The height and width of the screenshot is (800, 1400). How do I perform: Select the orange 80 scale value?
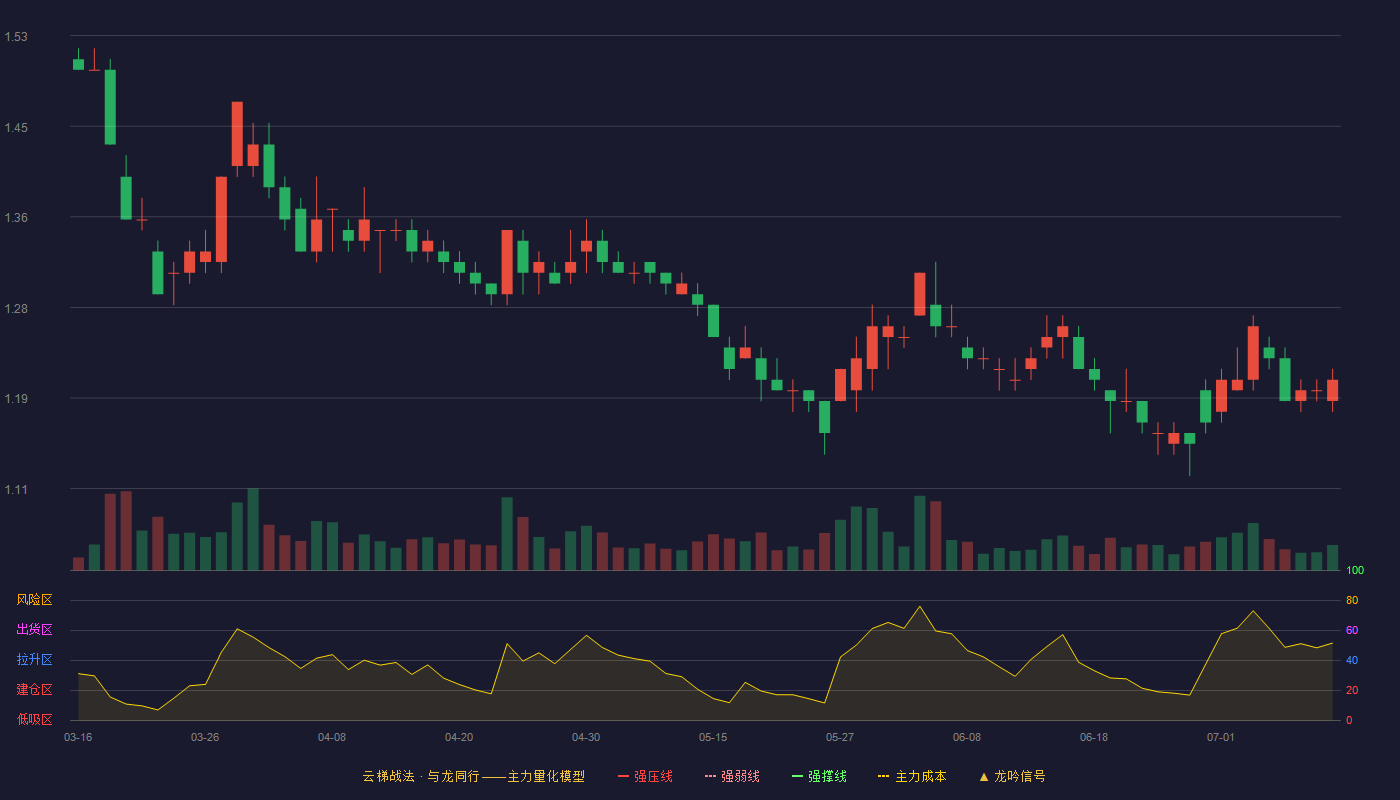(1352, 600)
